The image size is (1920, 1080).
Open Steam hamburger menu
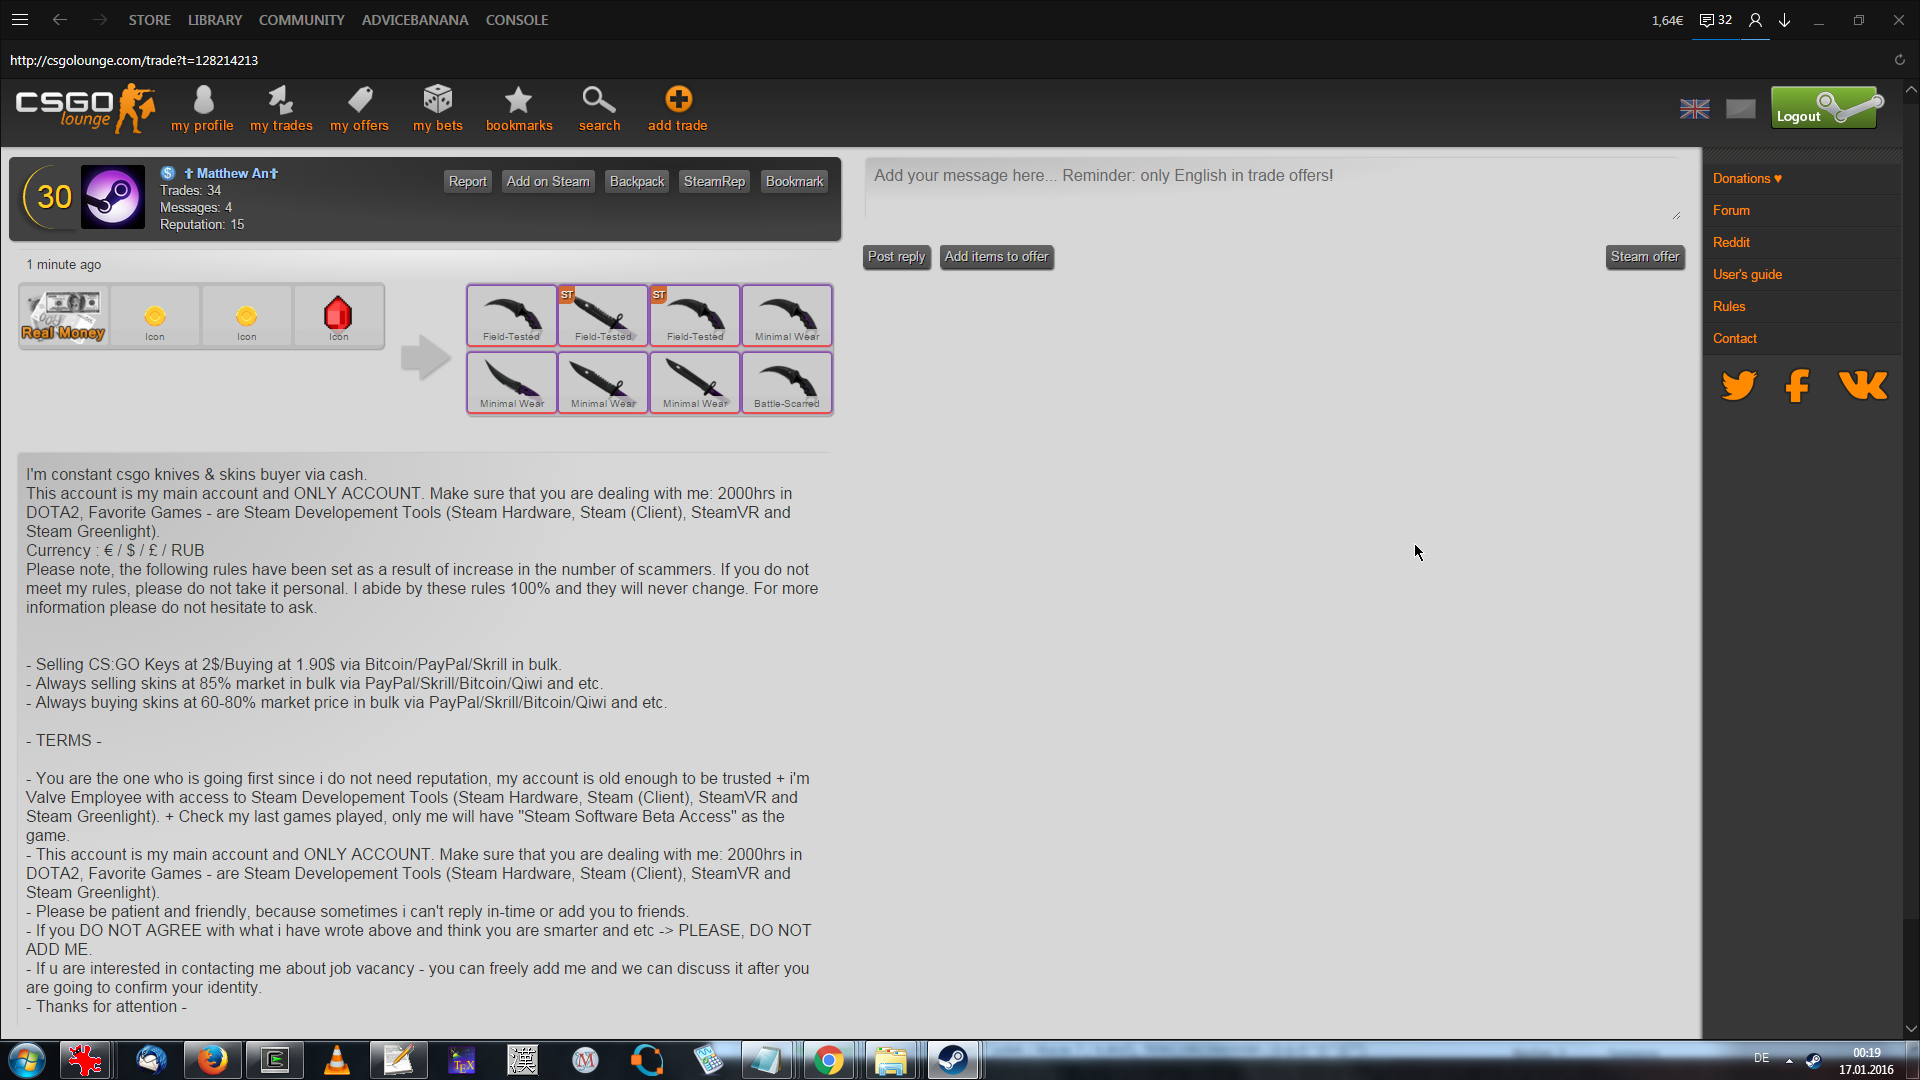[x=20, y=20]
